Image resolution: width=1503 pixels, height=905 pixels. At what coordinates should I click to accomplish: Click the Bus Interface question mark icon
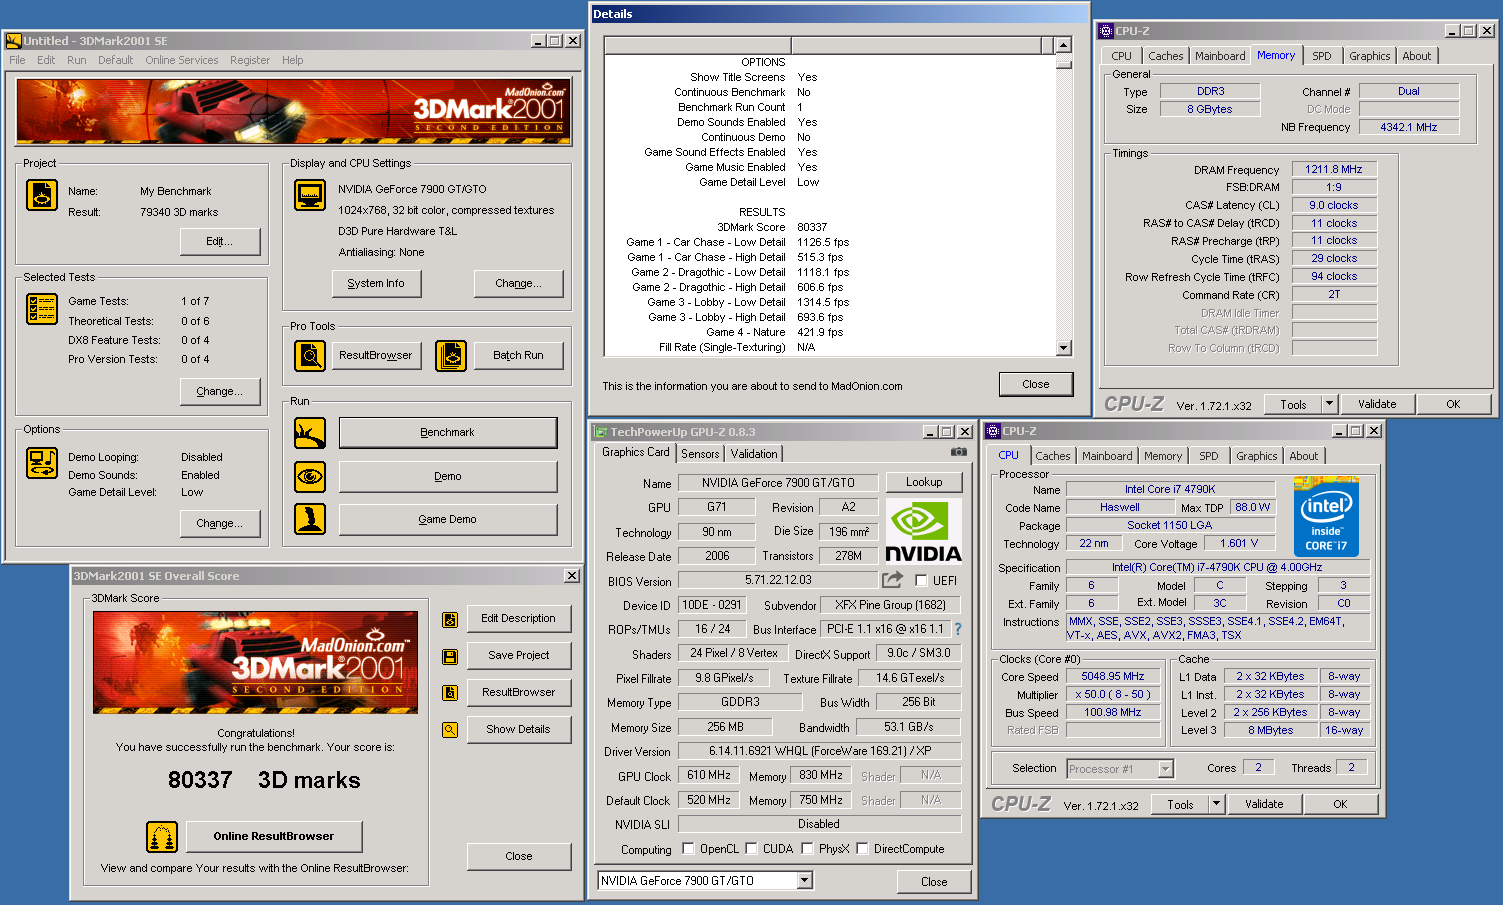(958, 629)
